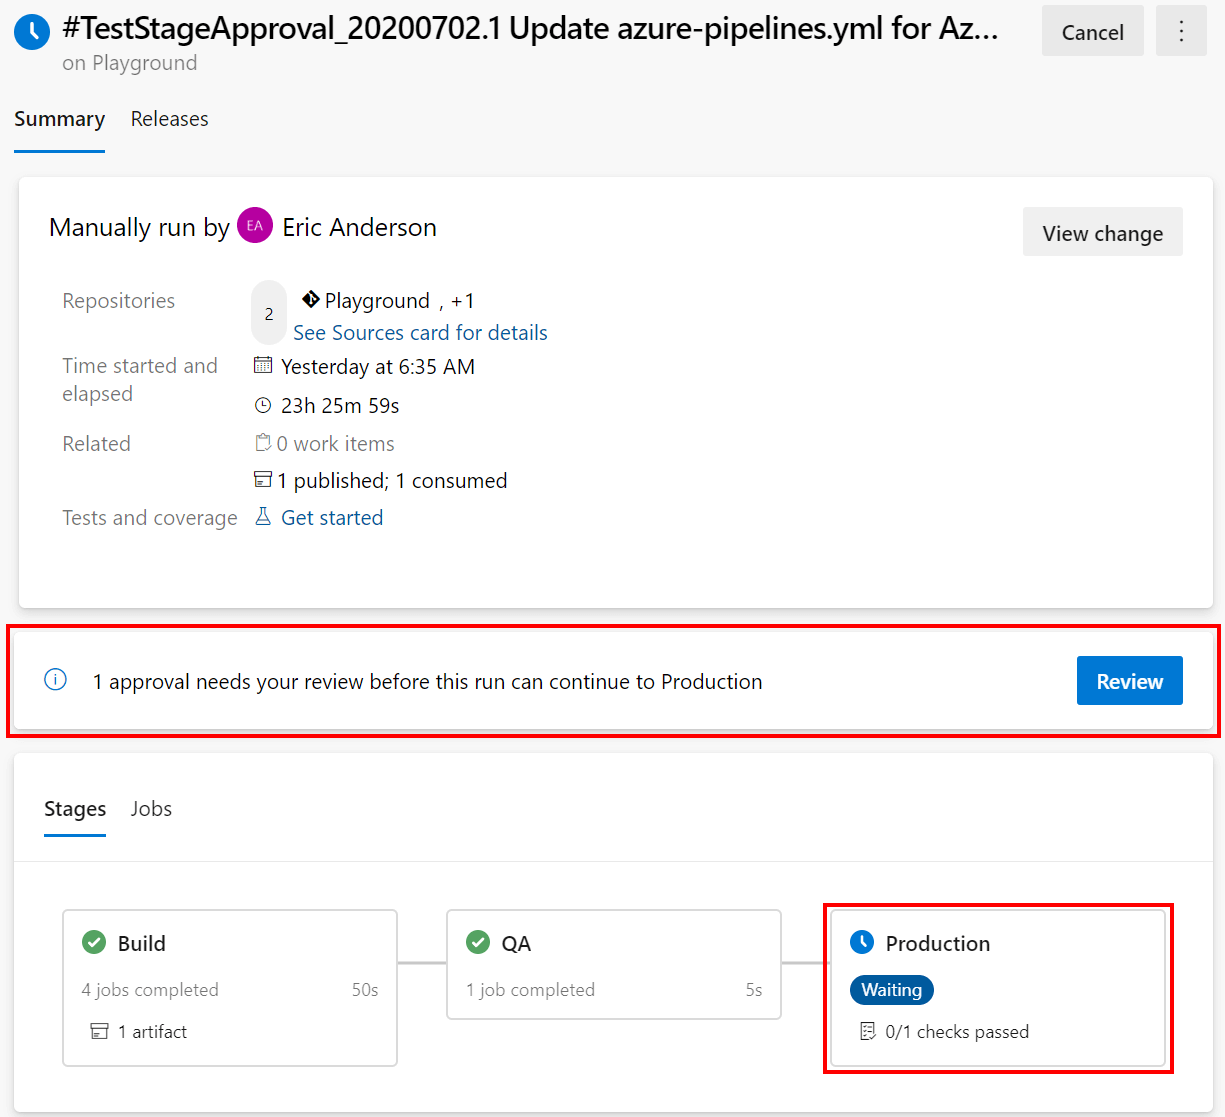Switch to the Jobs tab
The height and width of the screenshot is (1117, 1225).
point(151,809)
